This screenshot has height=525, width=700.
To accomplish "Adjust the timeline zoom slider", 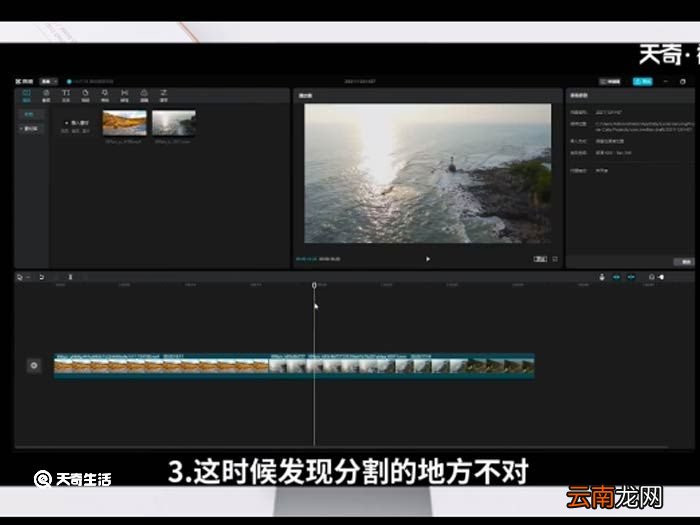I will coord(661,277).
